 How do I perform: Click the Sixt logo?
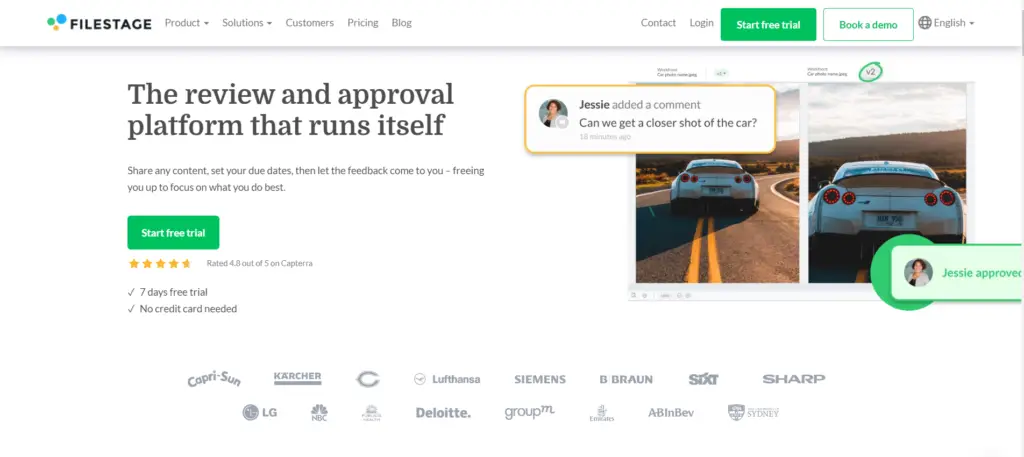pos(703,379)
